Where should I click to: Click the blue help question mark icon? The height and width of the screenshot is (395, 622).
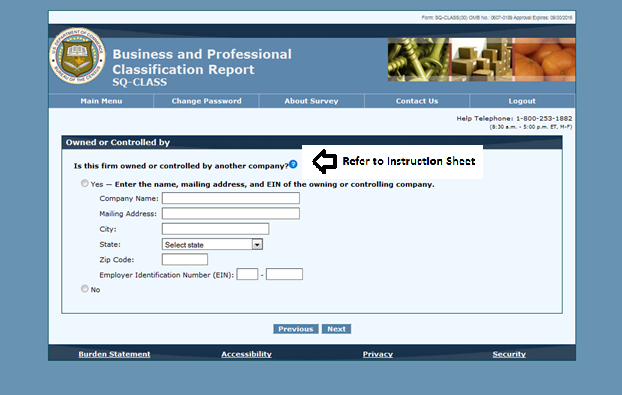[x=293, y=164]
